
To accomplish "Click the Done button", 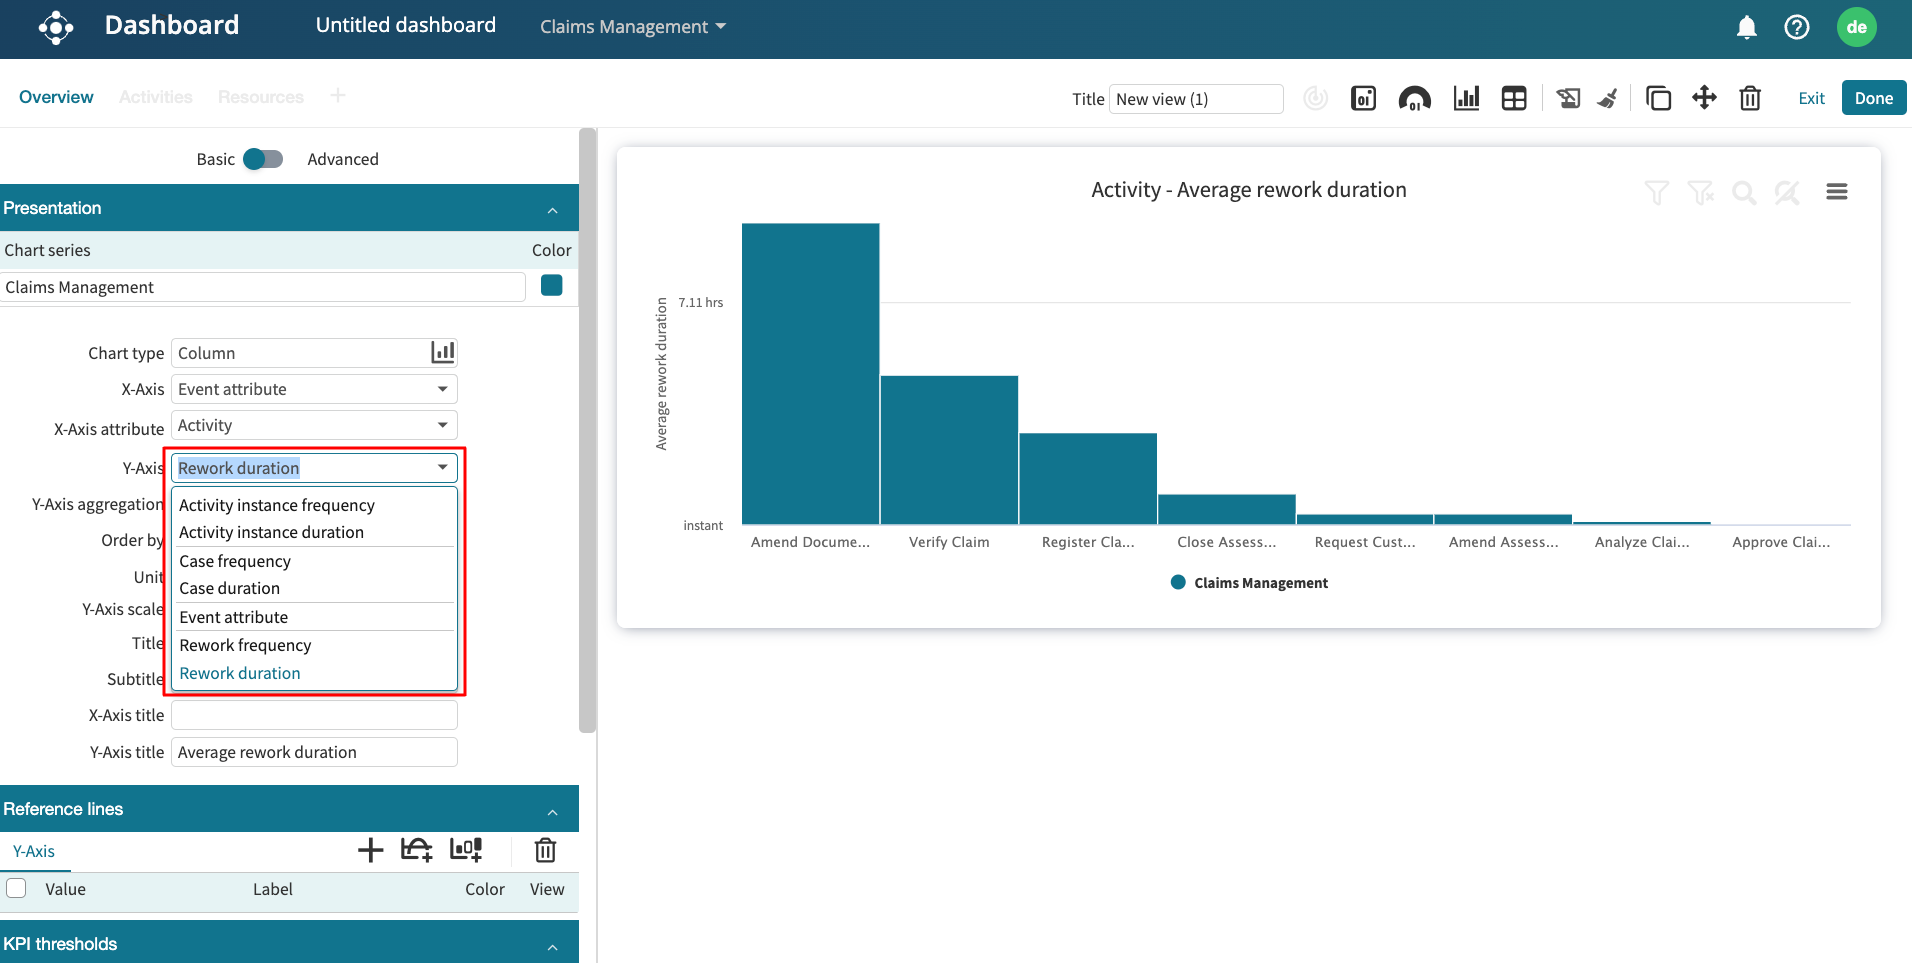I will click(x=1873, y=98).
